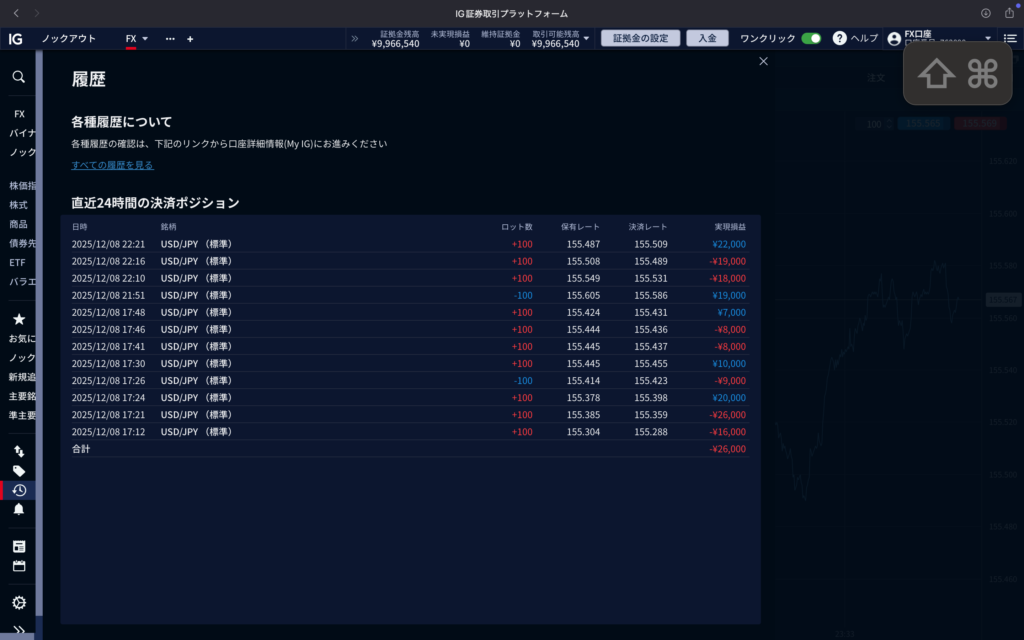This screenshot has width=1024, height=640.
Task: Click the 入金 deposit button
Action: (x=707, y=38)
